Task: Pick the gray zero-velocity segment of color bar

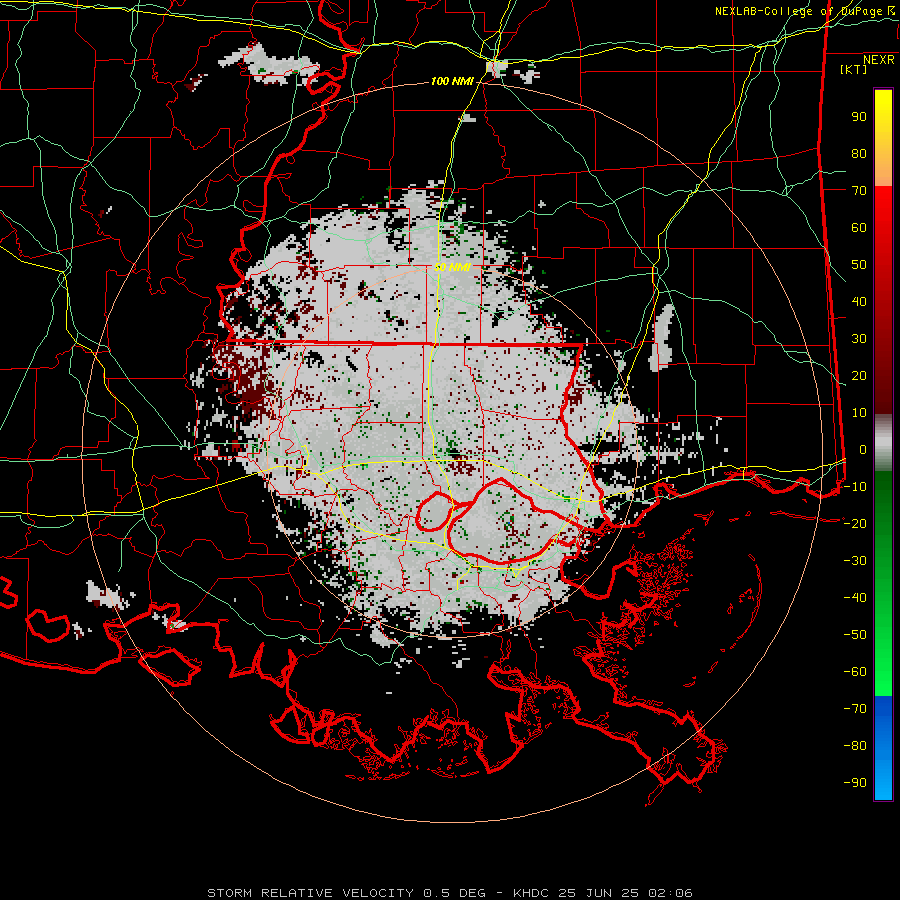Action: (883, 442)
